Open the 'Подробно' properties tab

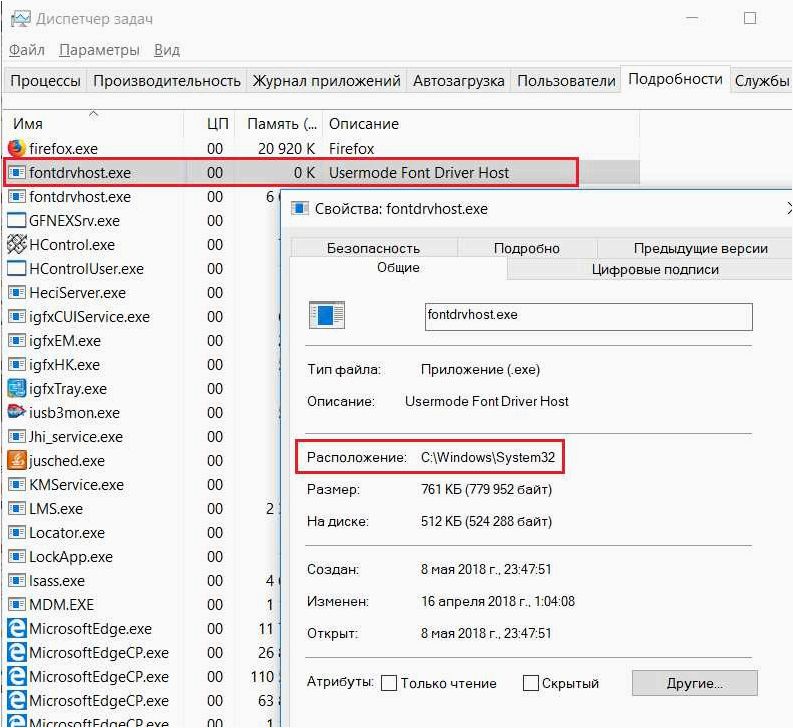[x=526, y=248]
